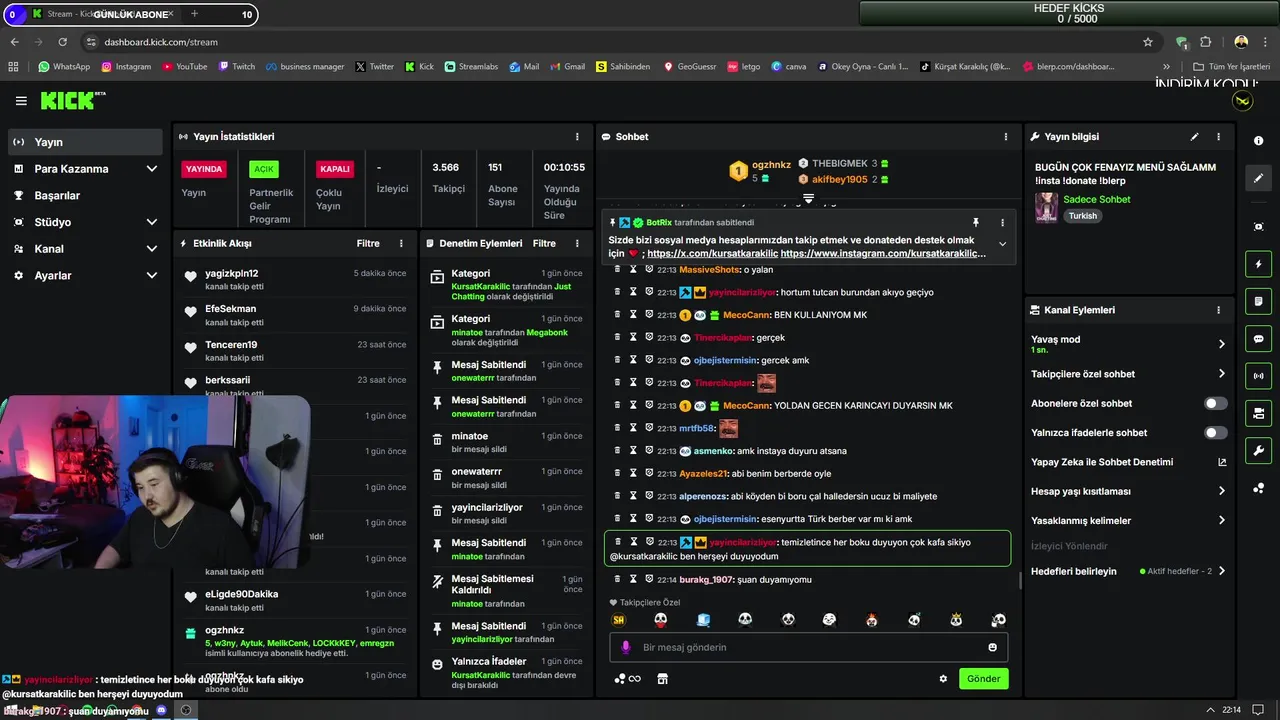
Task: Toggle Yalnızca ifadelerle sohbet switch
Action: tap(1215, 433)
